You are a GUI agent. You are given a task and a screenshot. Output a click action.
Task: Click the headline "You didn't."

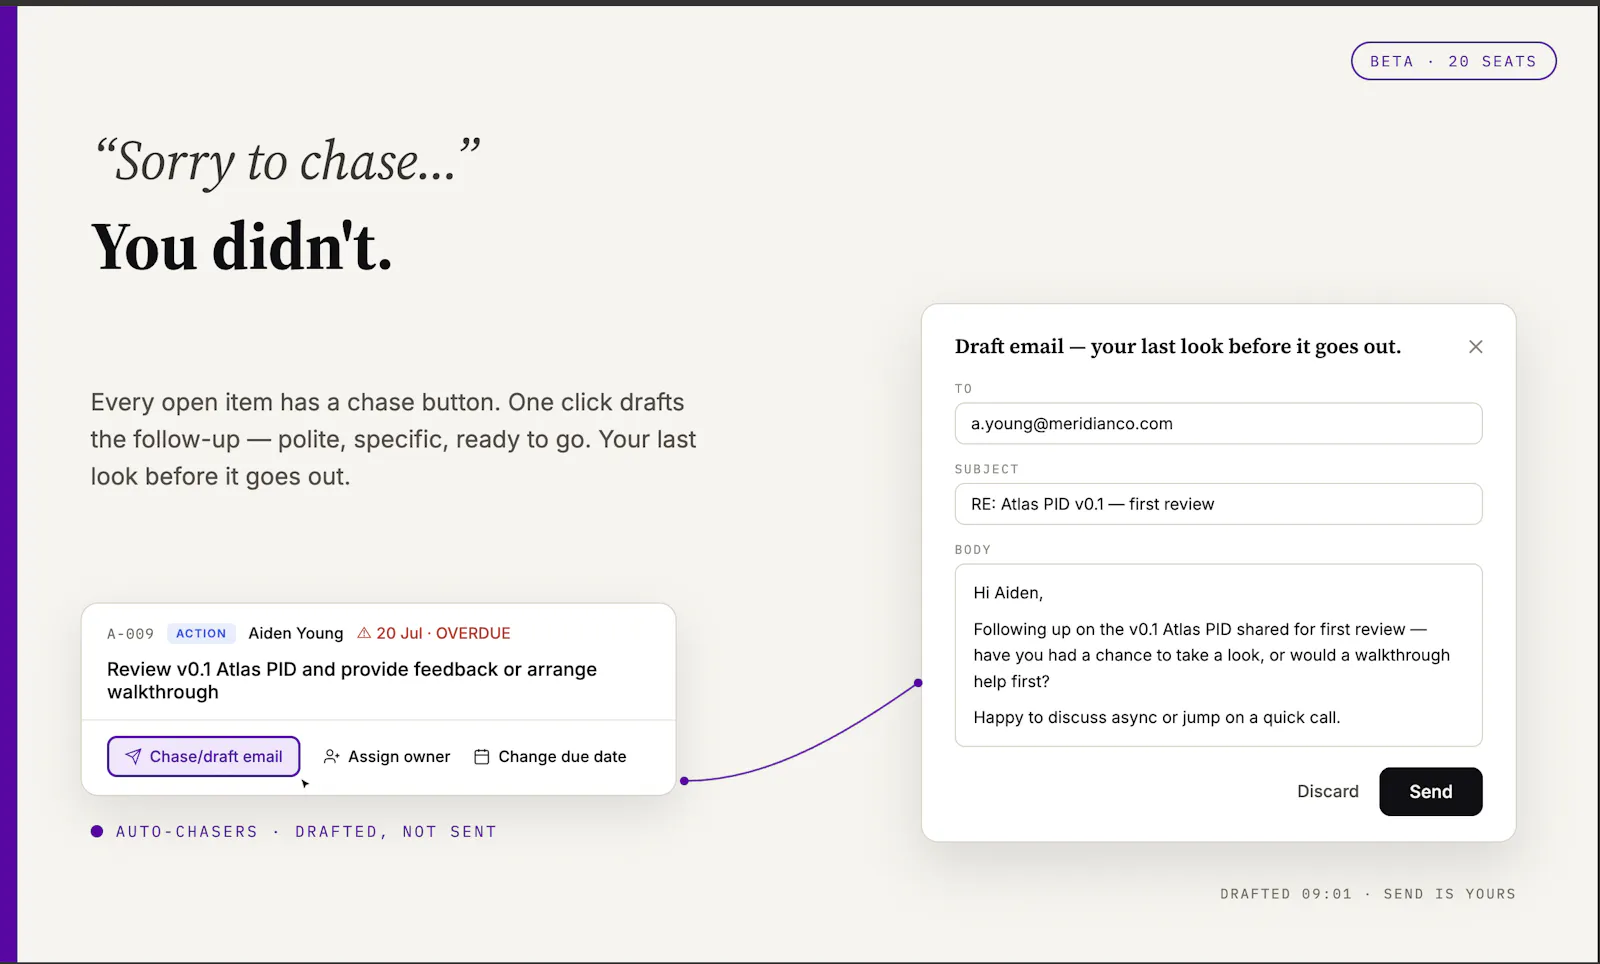[241, 247]
